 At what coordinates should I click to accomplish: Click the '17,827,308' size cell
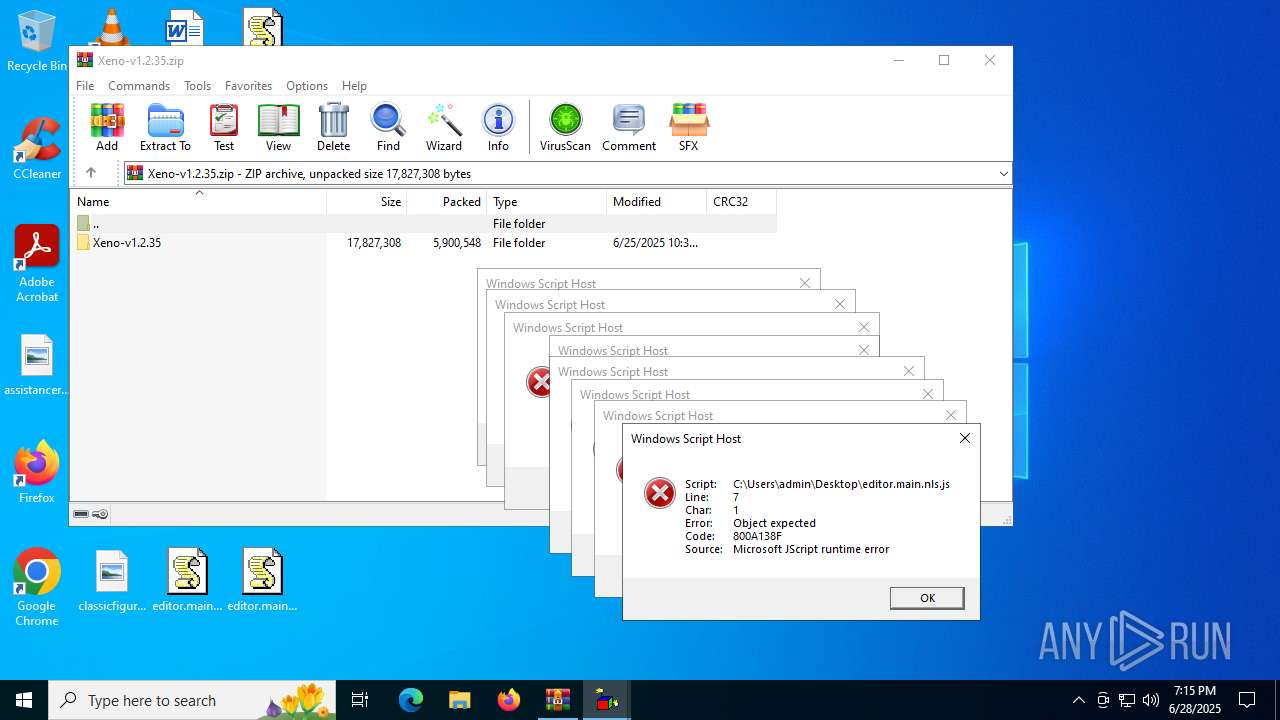coord(374,243)
